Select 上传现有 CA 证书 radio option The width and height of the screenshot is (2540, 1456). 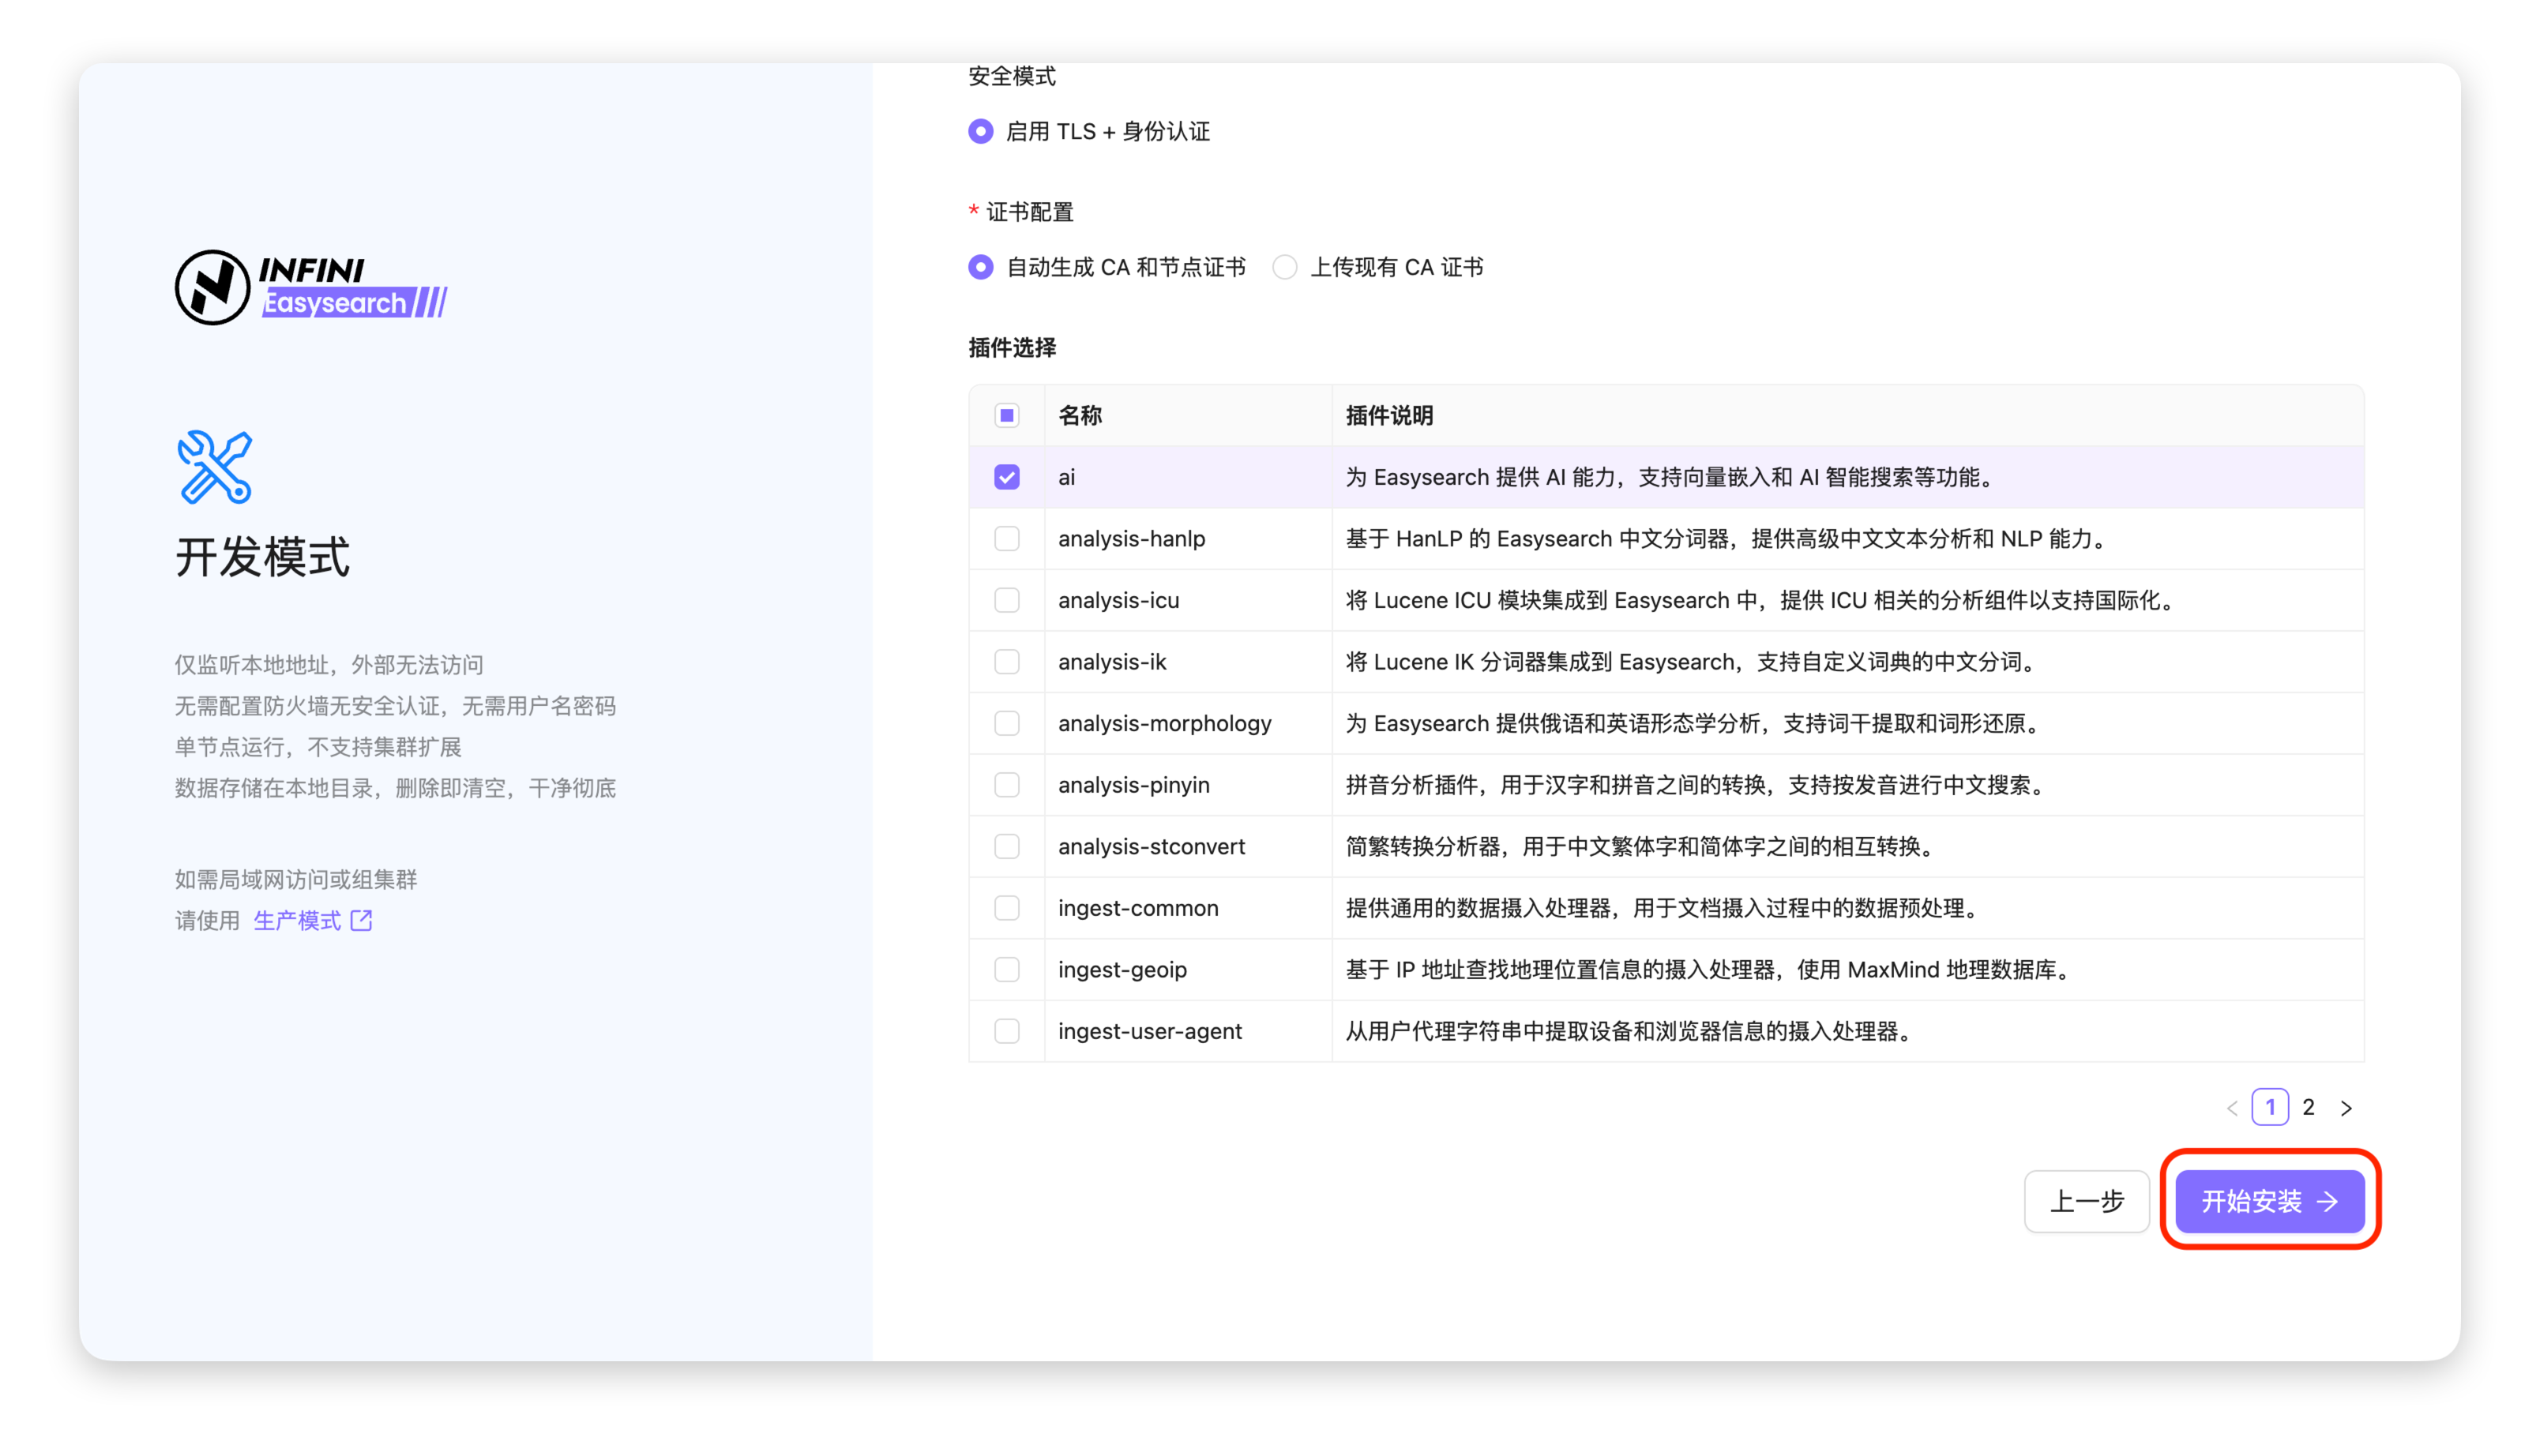click(1285, 267)
